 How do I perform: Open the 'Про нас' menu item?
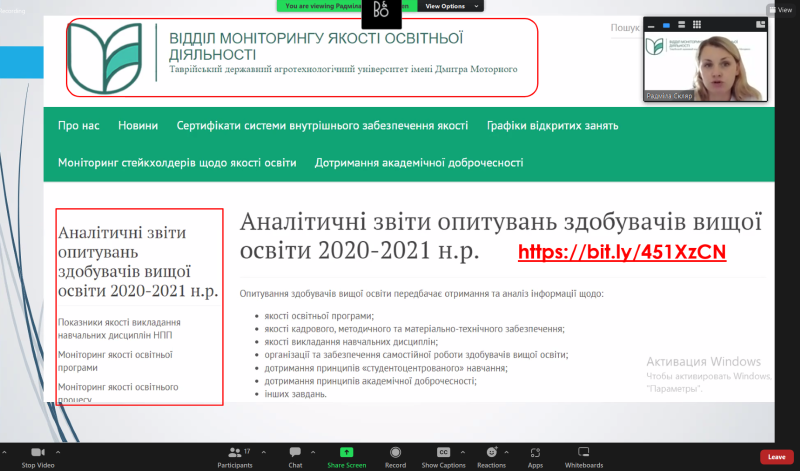point(79,126)
